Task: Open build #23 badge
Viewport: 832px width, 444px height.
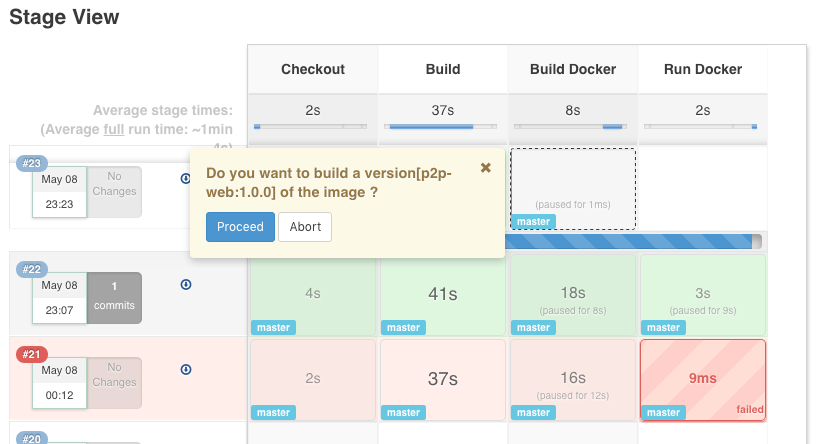Action: [33, 163]
